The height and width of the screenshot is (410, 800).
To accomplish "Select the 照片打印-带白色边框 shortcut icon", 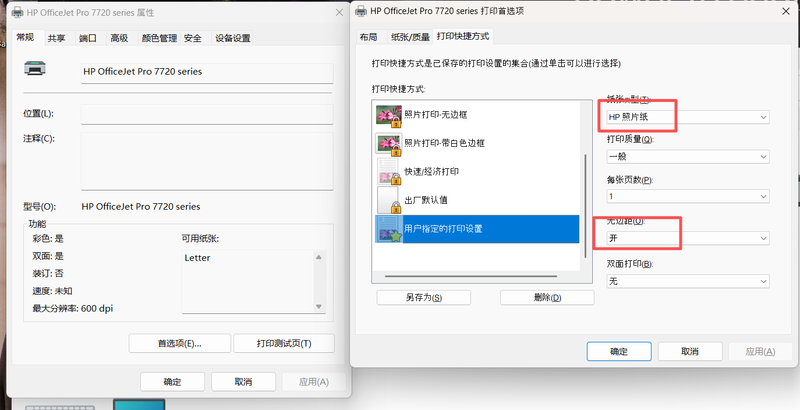I will coord(387,143).
